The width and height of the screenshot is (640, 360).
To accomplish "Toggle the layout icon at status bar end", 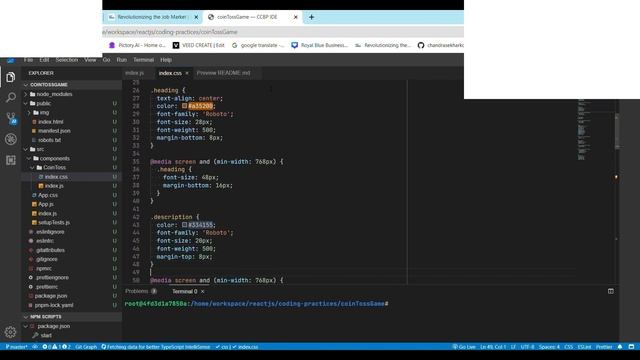I will pos(631,347).
